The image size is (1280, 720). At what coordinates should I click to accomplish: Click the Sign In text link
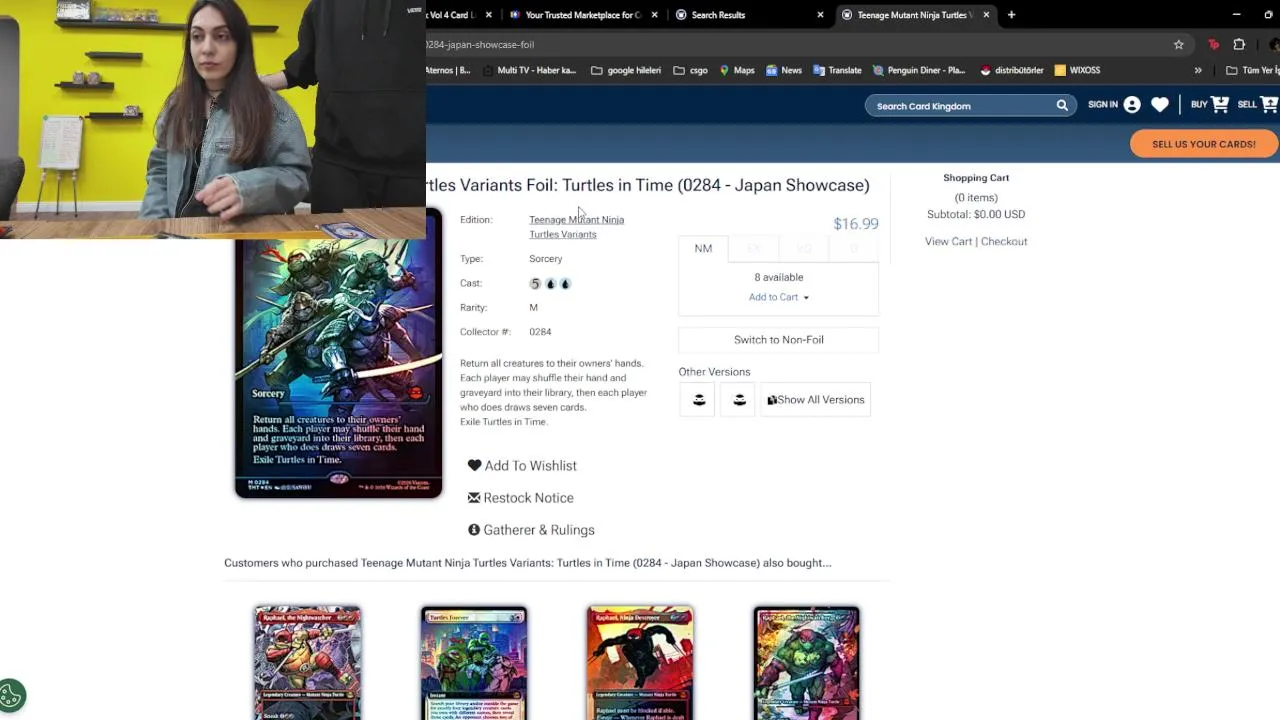click(x=1103, y=104)
